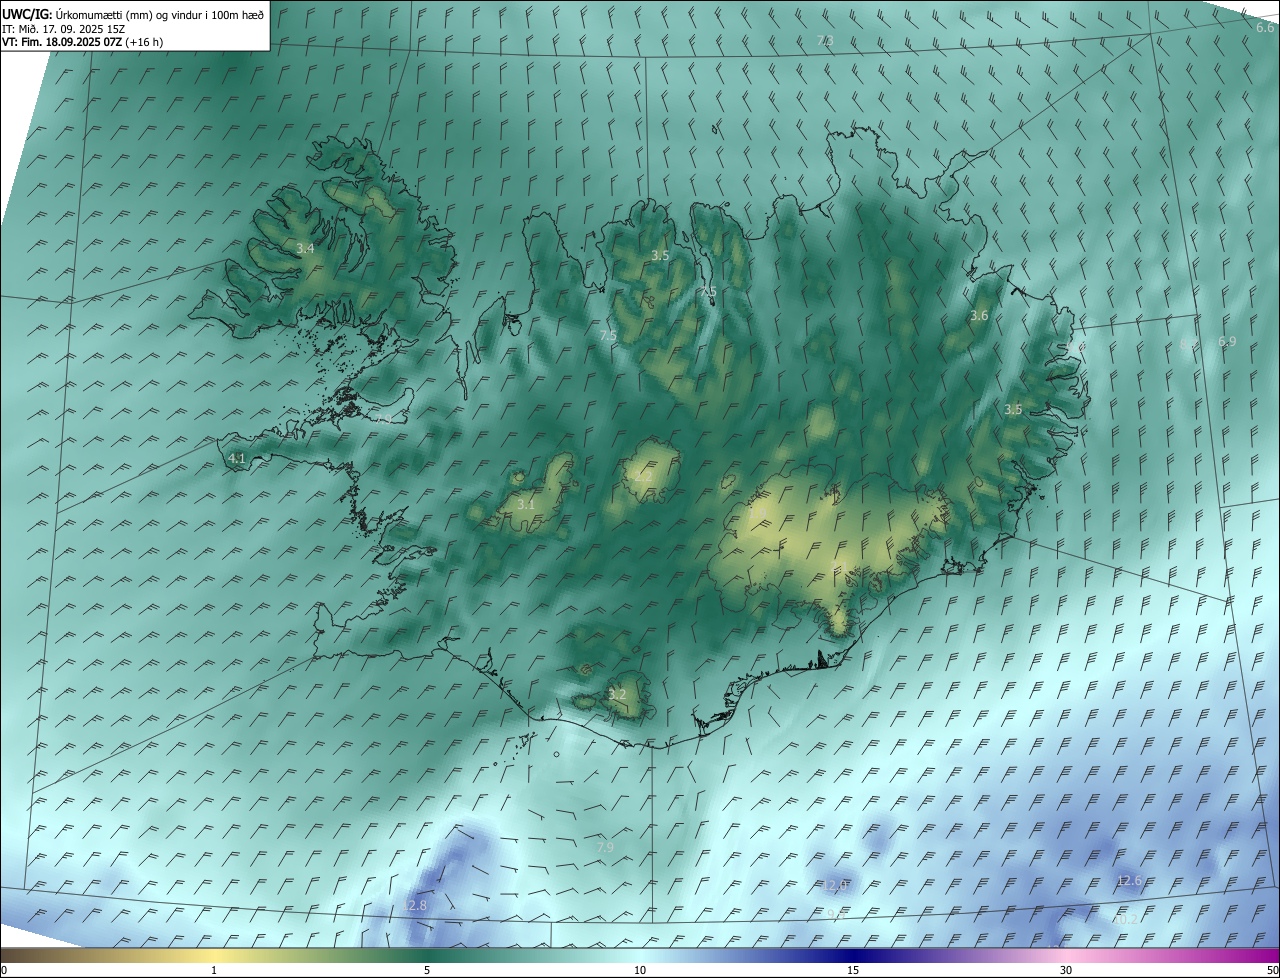
Task: Click the 7.3 value at the map top
Action: pos(825,41)
